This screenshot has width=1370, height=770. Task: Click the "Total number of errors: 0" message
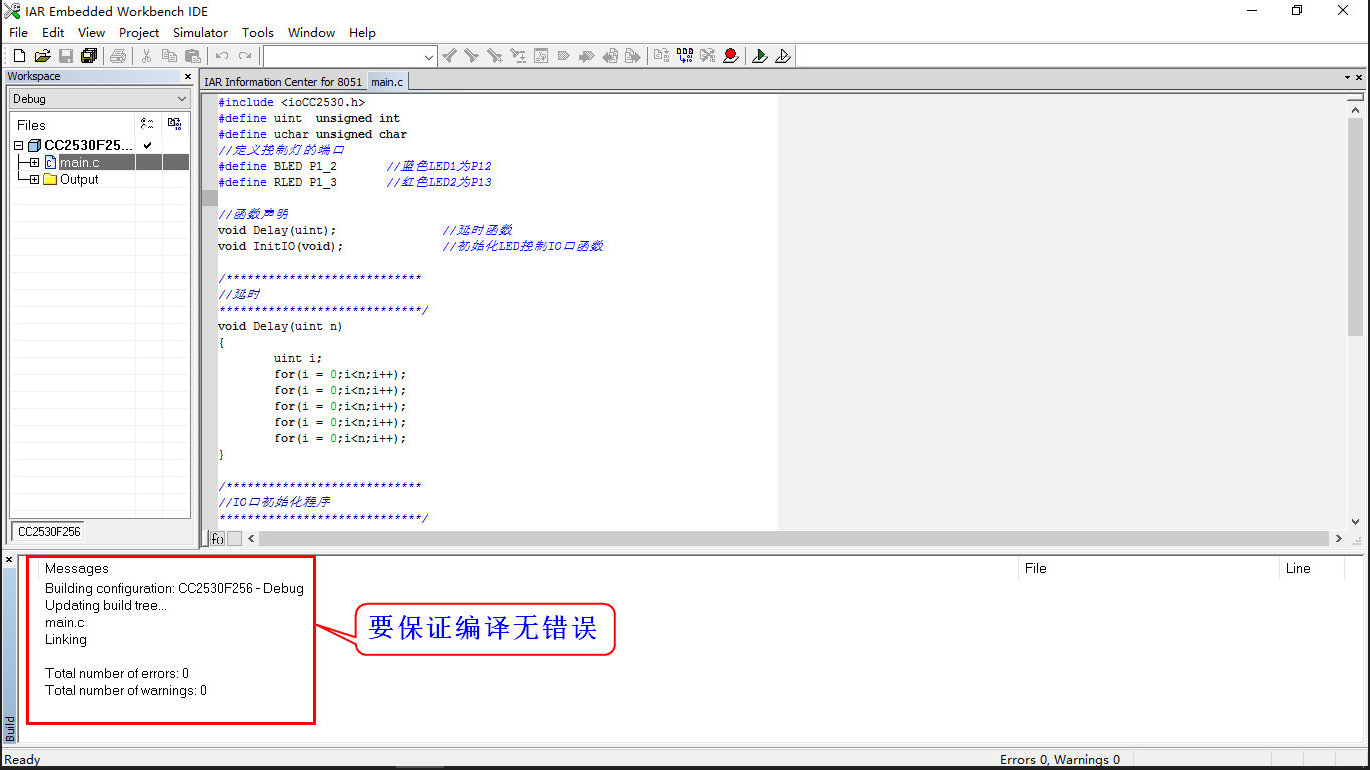(x=117, y=673)
